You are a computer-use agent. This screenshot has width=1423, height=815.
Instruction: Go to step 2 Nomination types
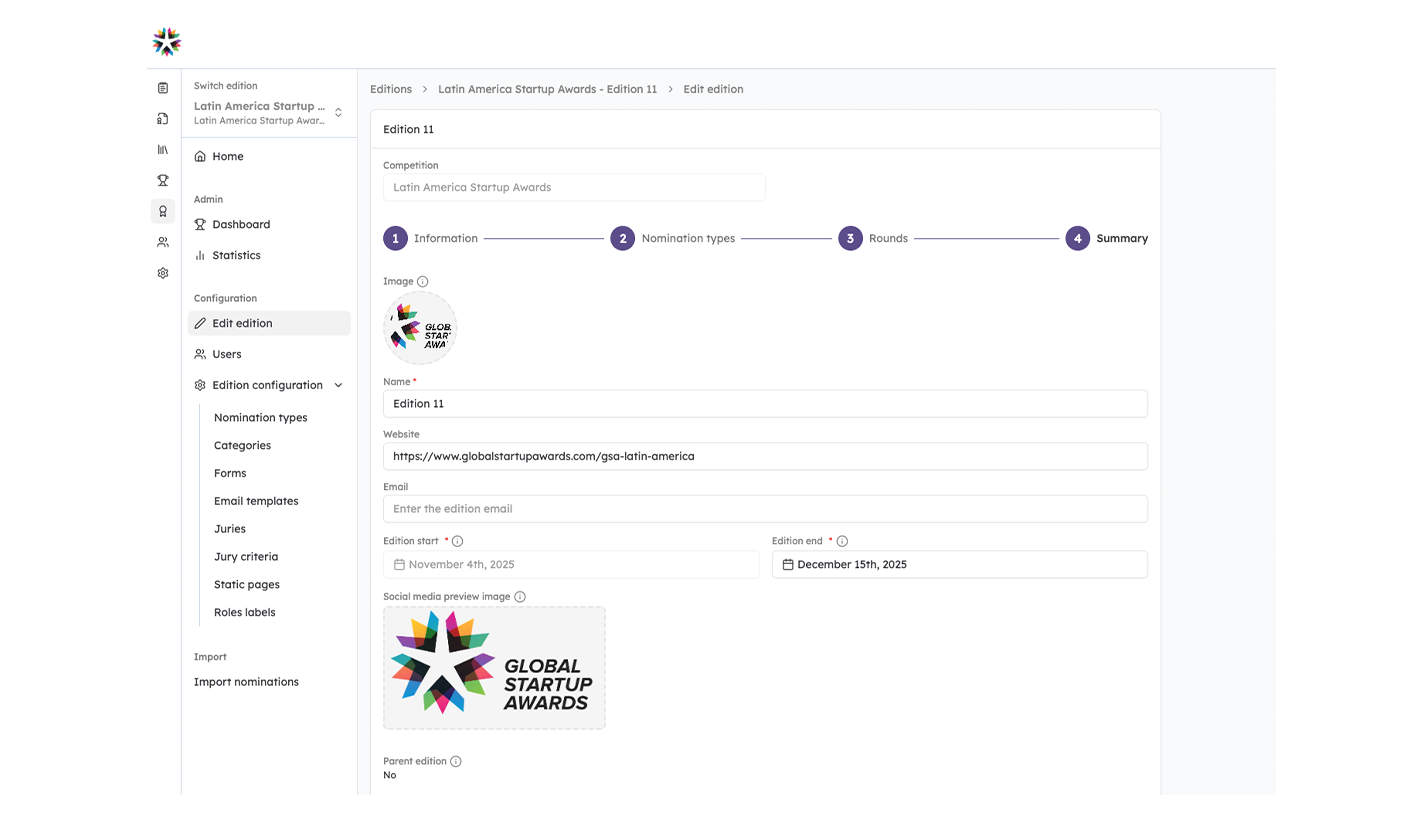(673, 239)
